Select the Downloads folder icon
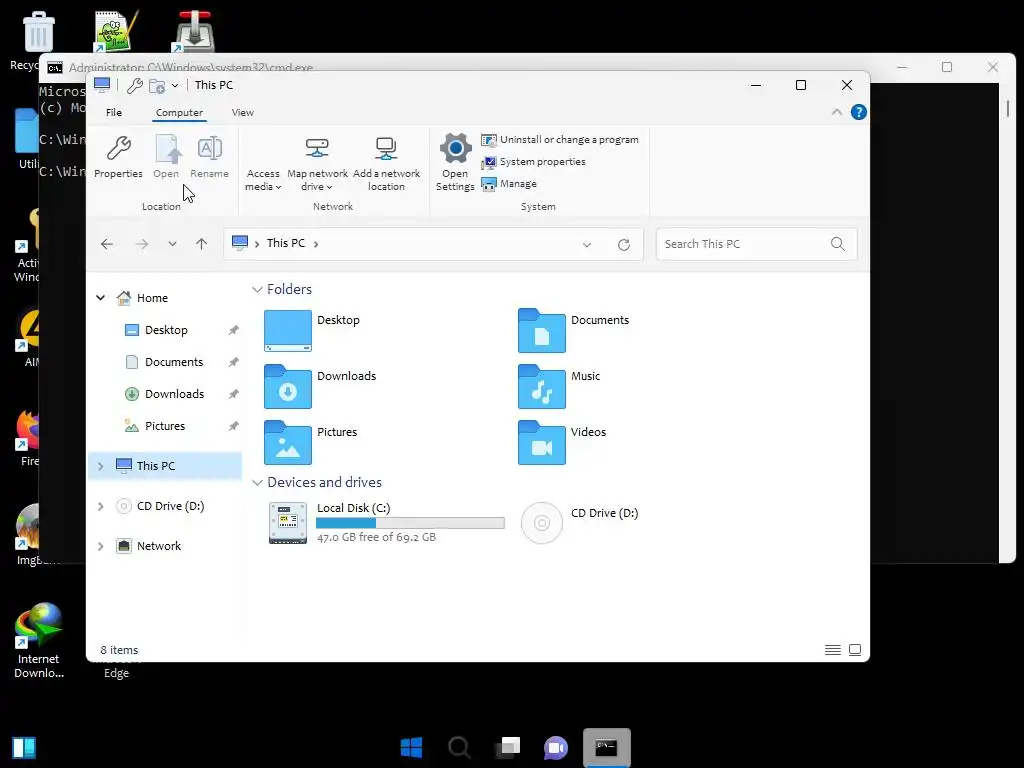The width and height of the screenshot is (1024, 768). click(x=288, y=387)
